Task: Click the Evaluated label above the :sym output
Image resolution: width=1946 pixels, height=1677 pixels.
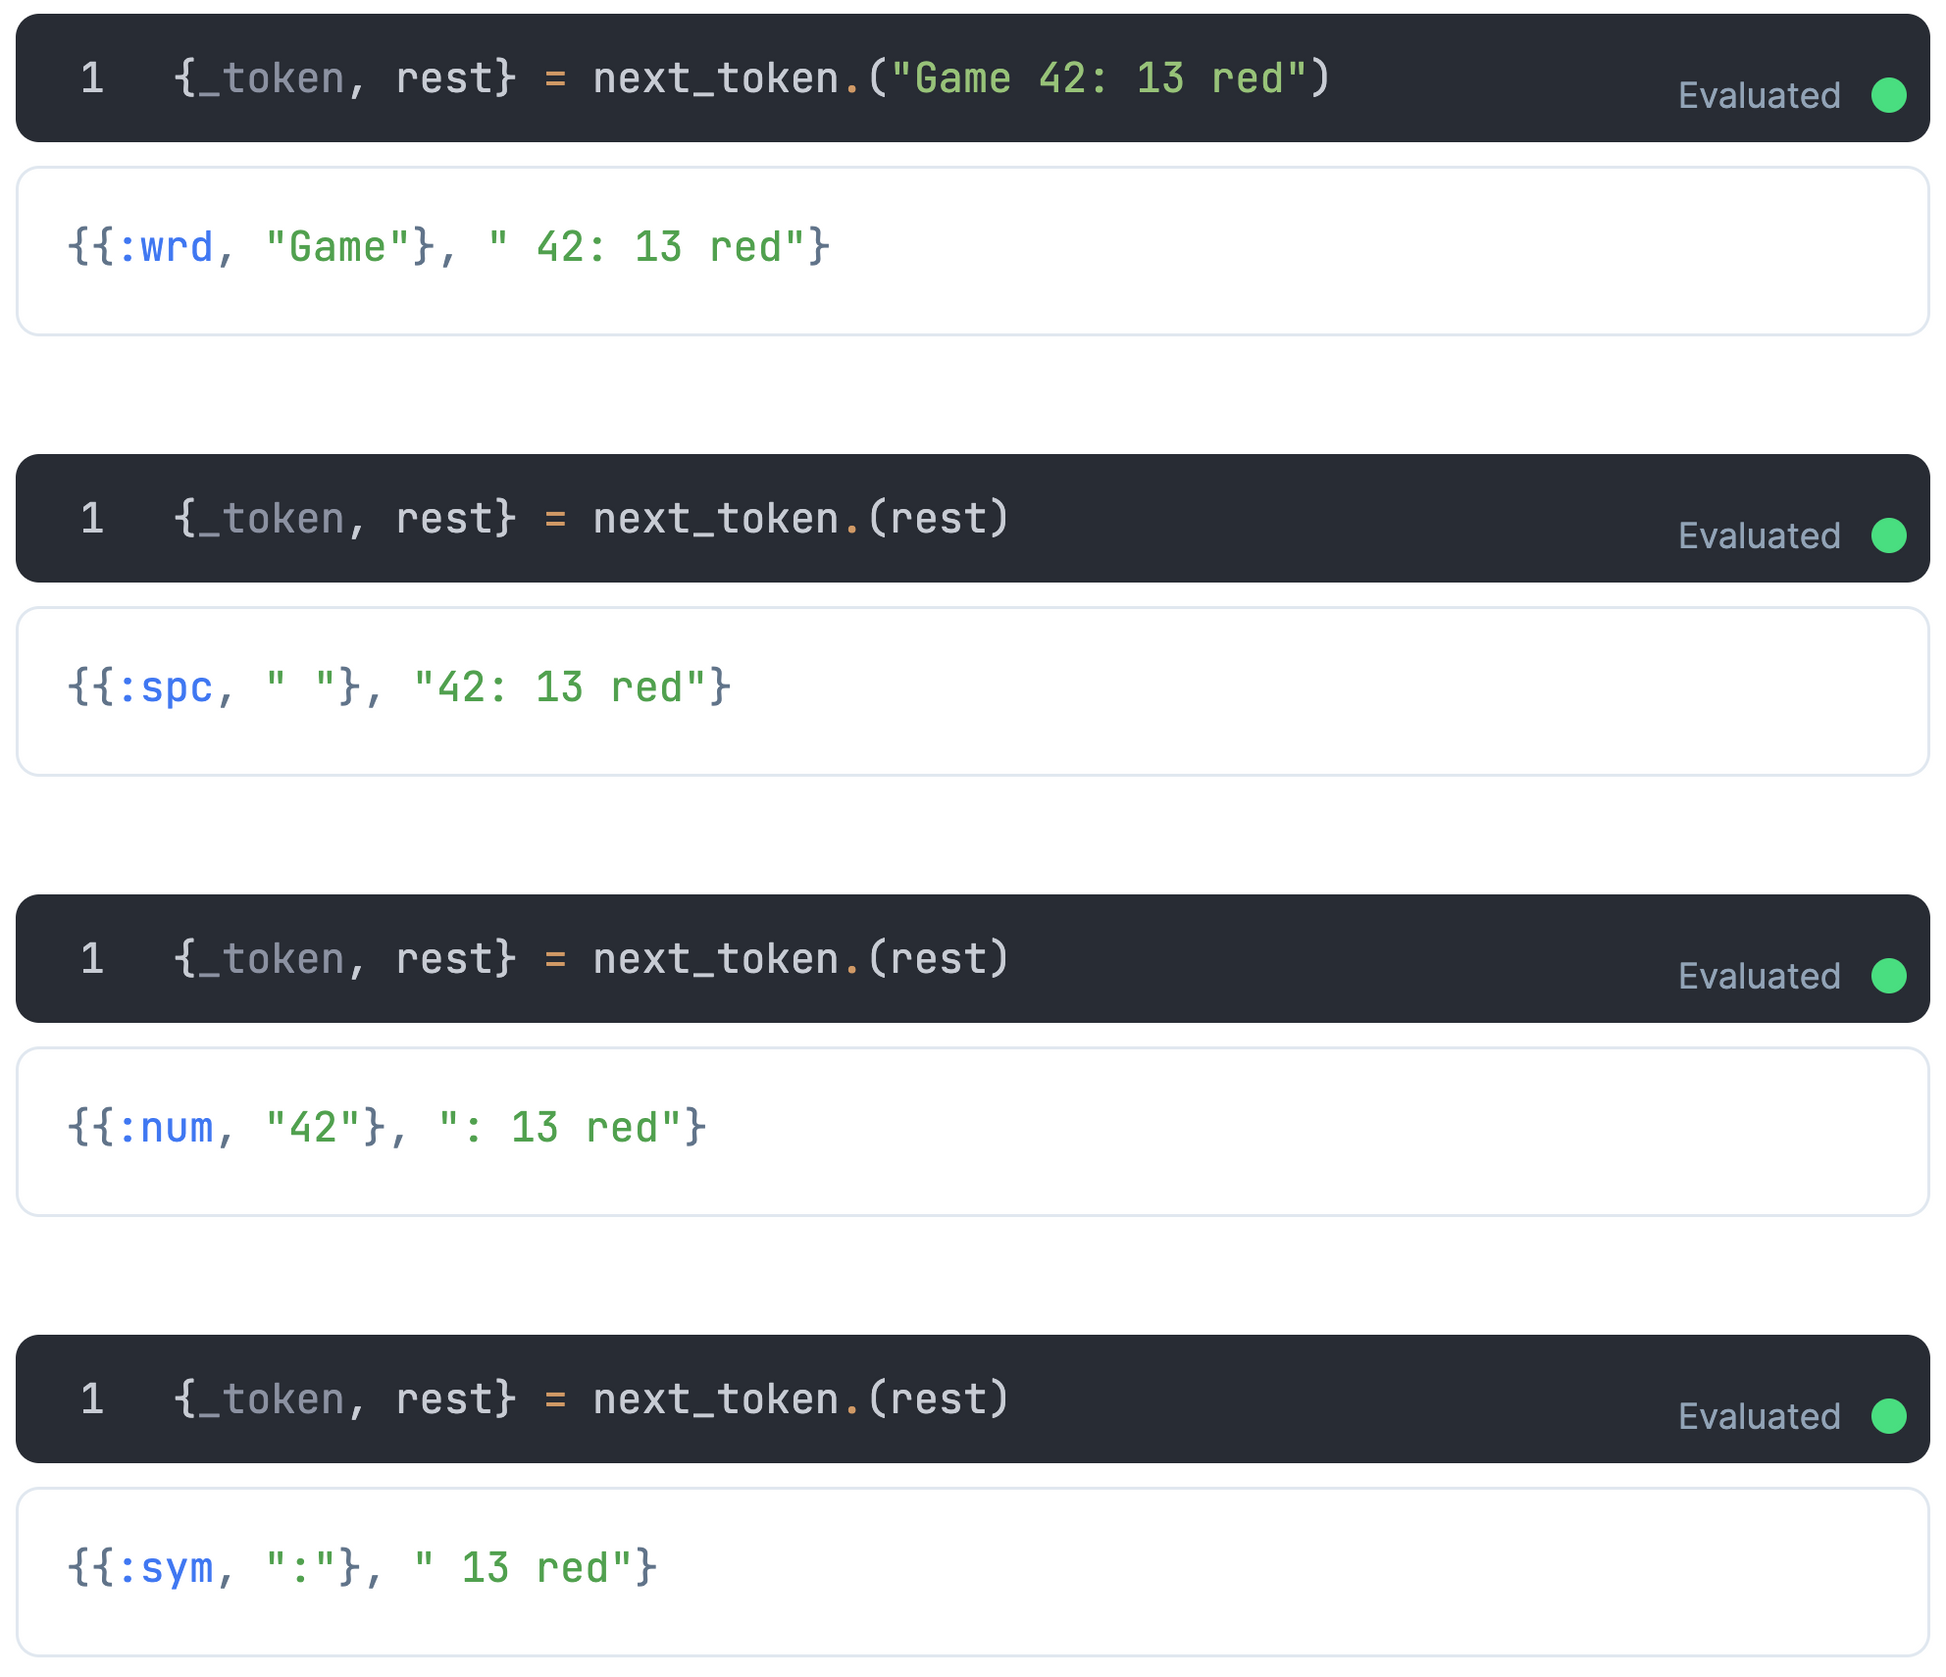Action: (x=1758, y=1416)
